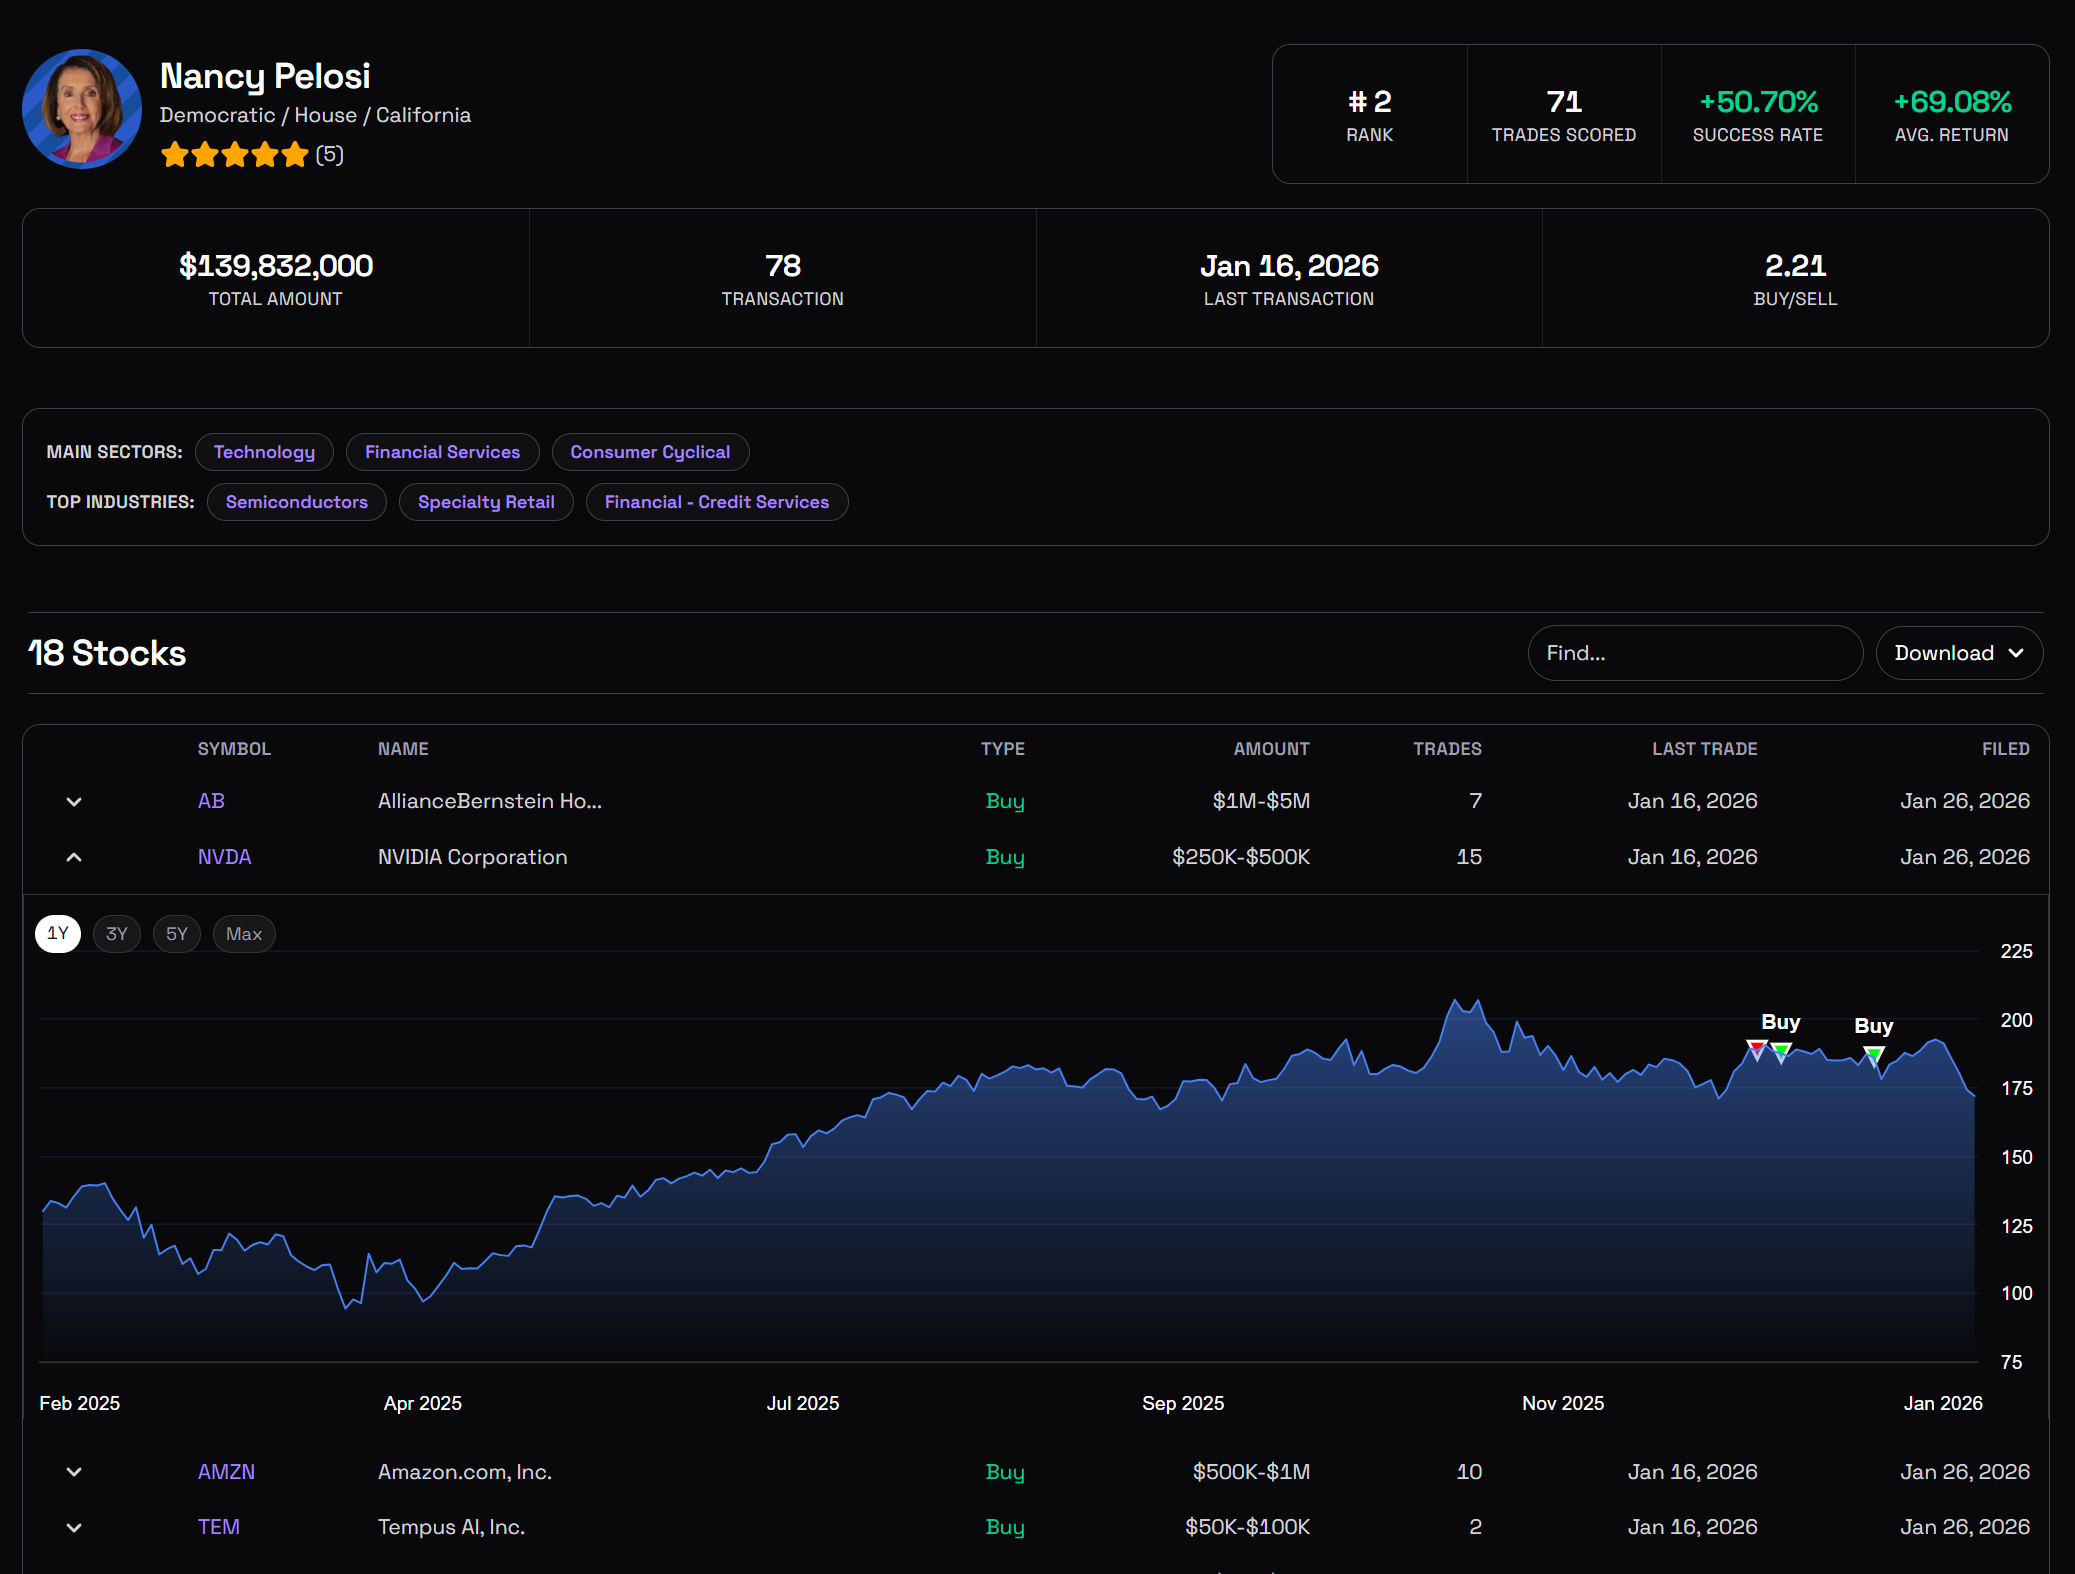
Task: Open the Specialty Retail industry tag
Action: pos(486,502)
